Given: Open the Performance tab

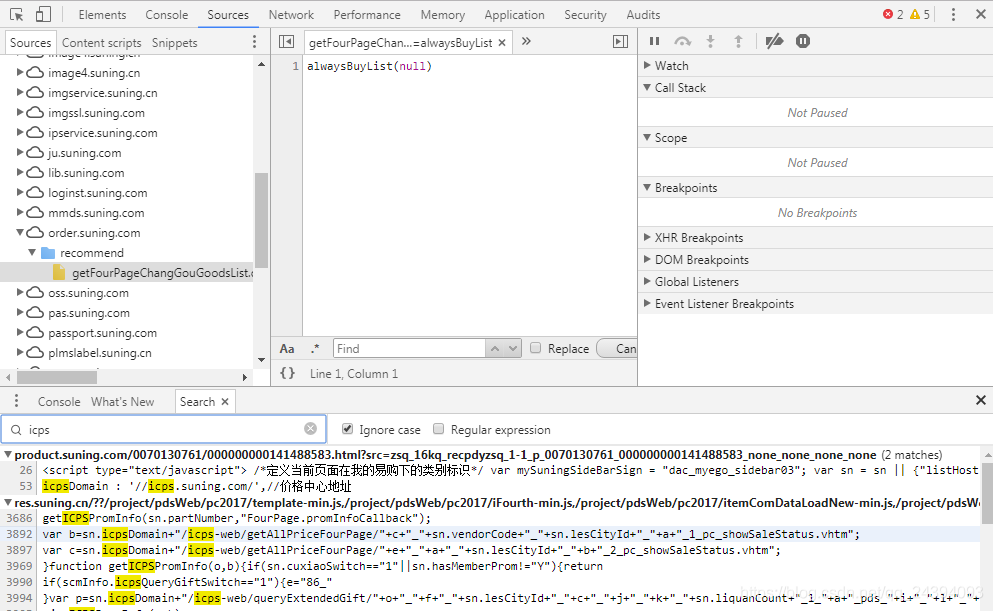Looking at the screenshot, I should pos(367,15).
